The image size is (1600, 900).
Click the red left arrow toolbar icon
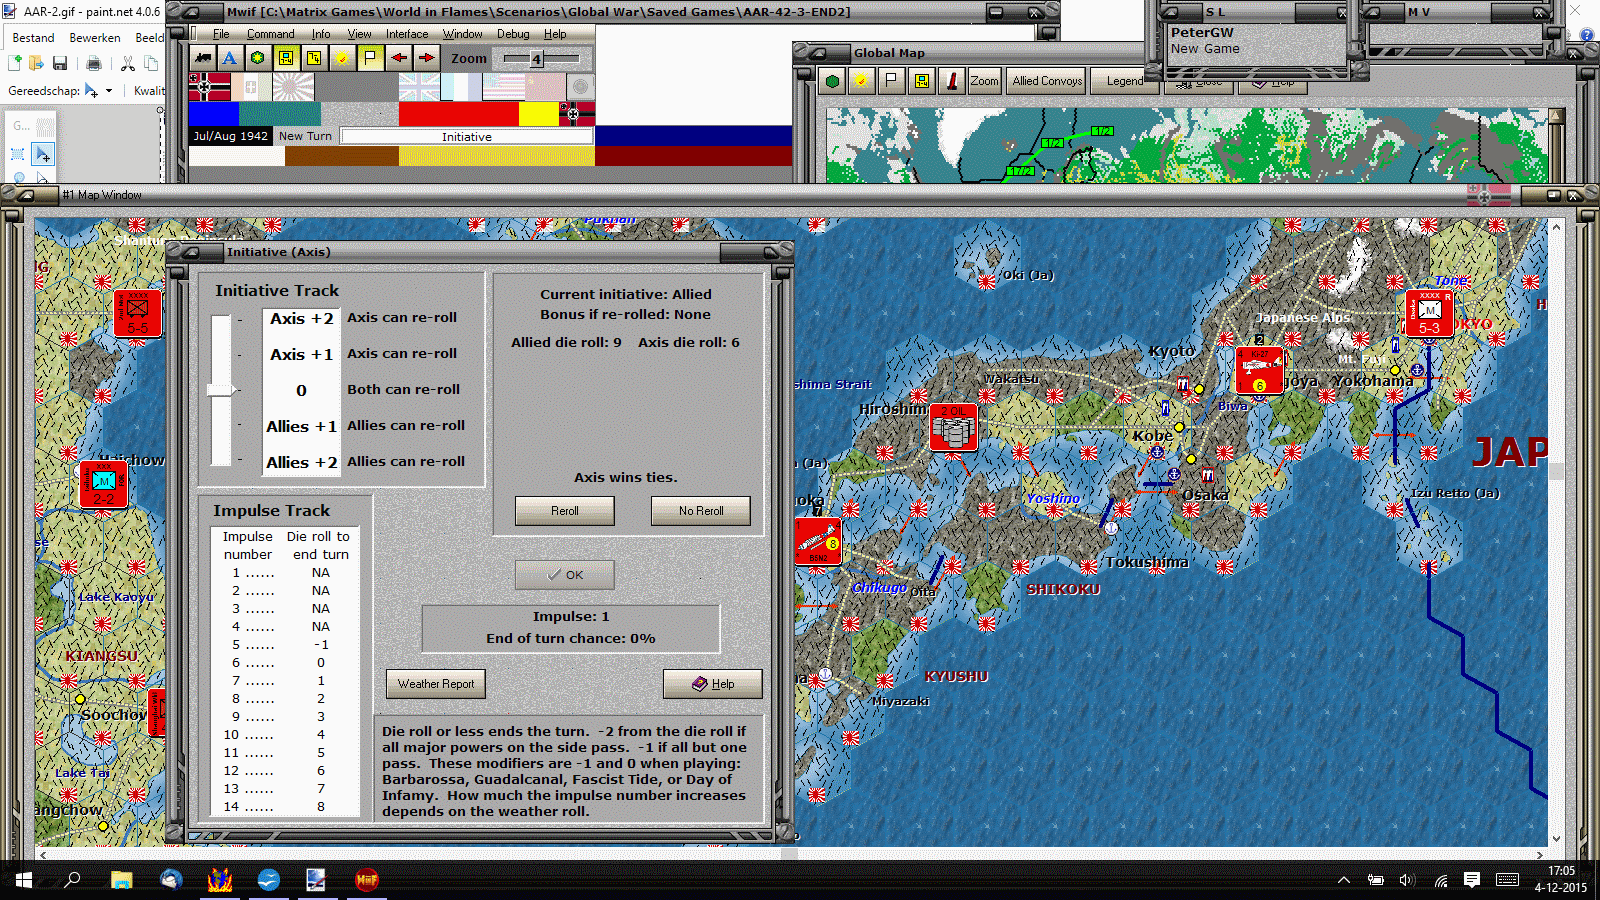pyautogui.click(x=398, y=58)
